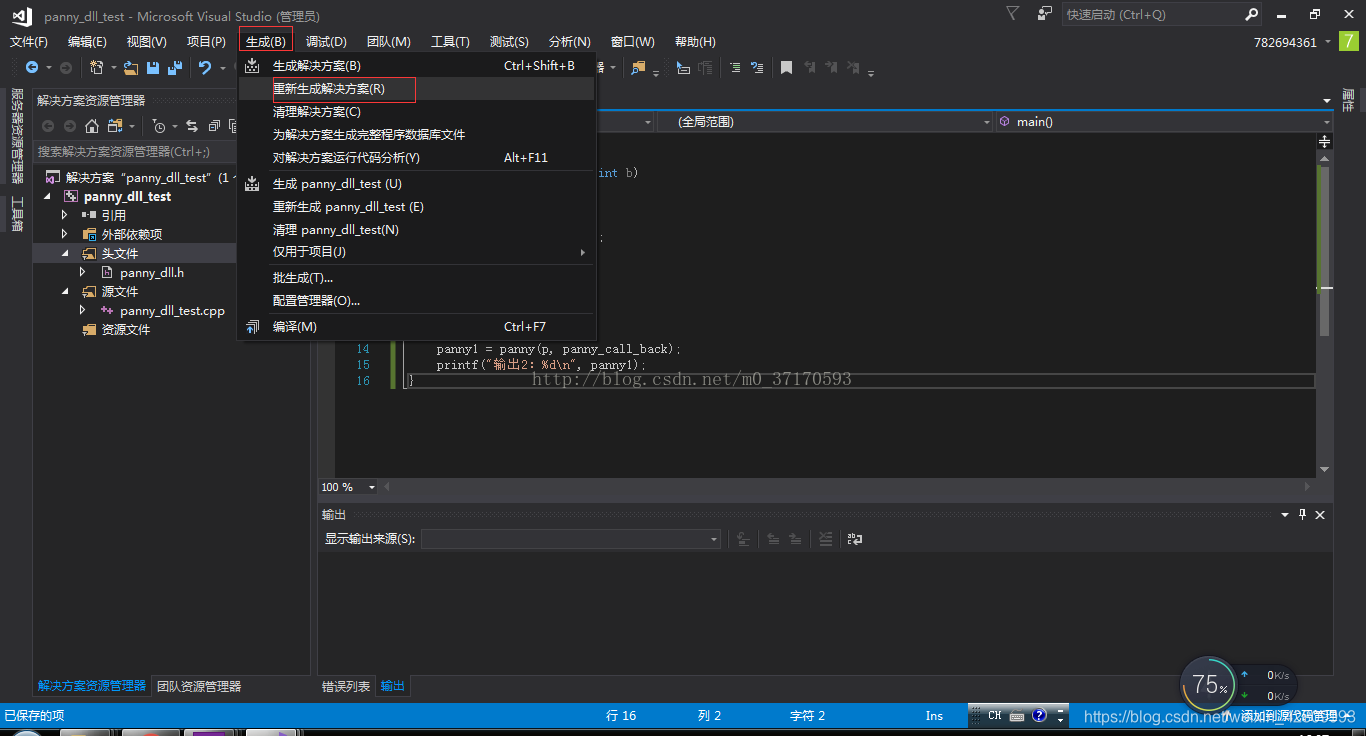Click the Open File folder icon

pos(131,67)
